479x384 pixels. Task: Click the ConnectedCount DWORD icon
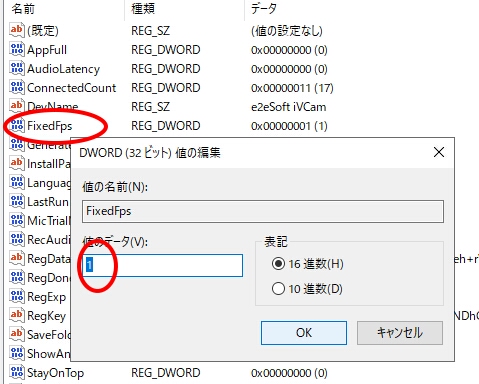click(17, 87)
